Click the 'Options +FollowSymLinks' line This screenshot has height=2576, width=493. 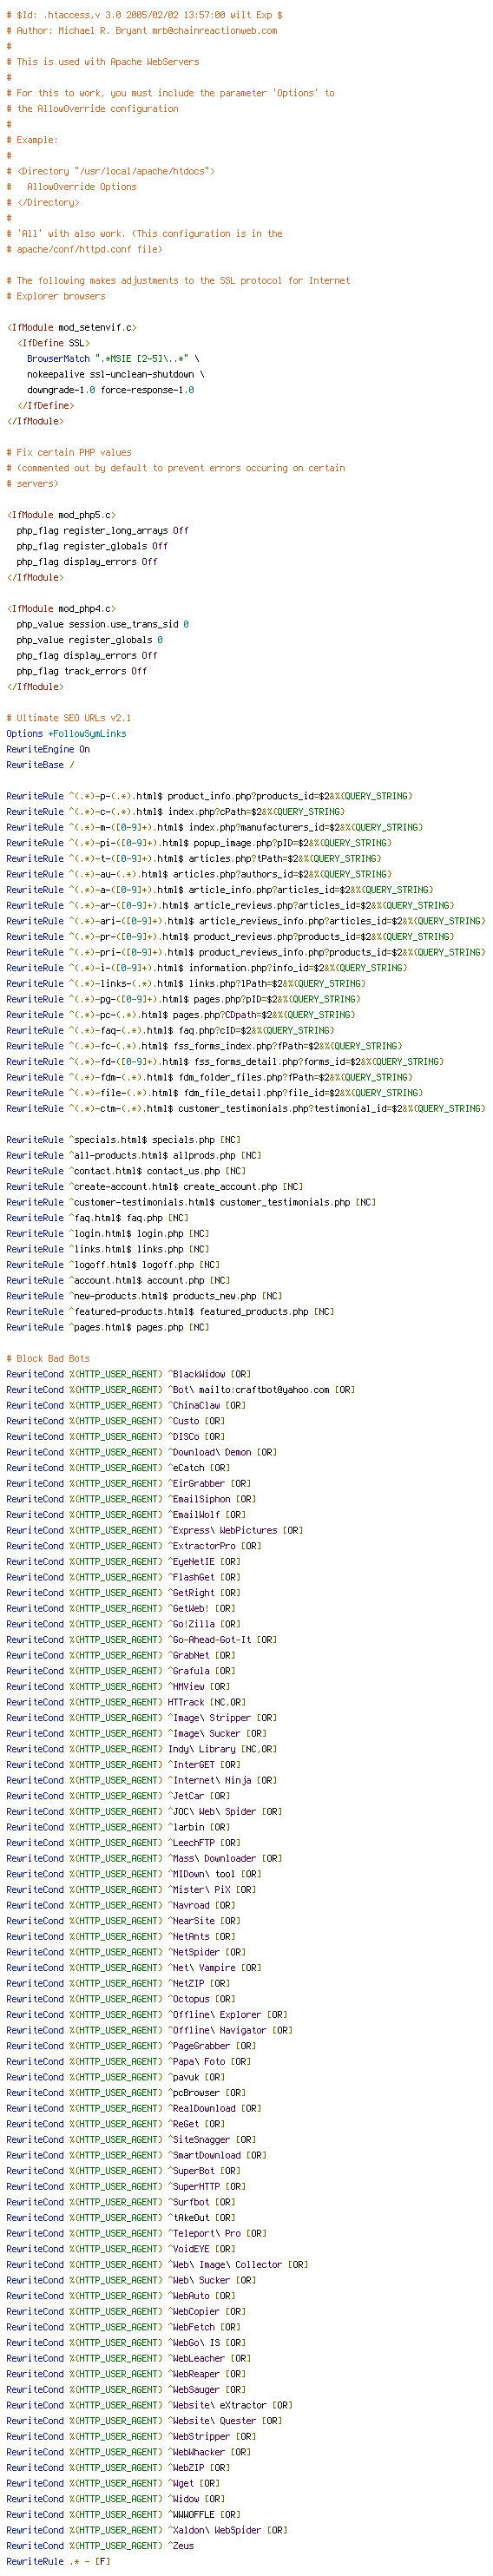click(66, 734)
